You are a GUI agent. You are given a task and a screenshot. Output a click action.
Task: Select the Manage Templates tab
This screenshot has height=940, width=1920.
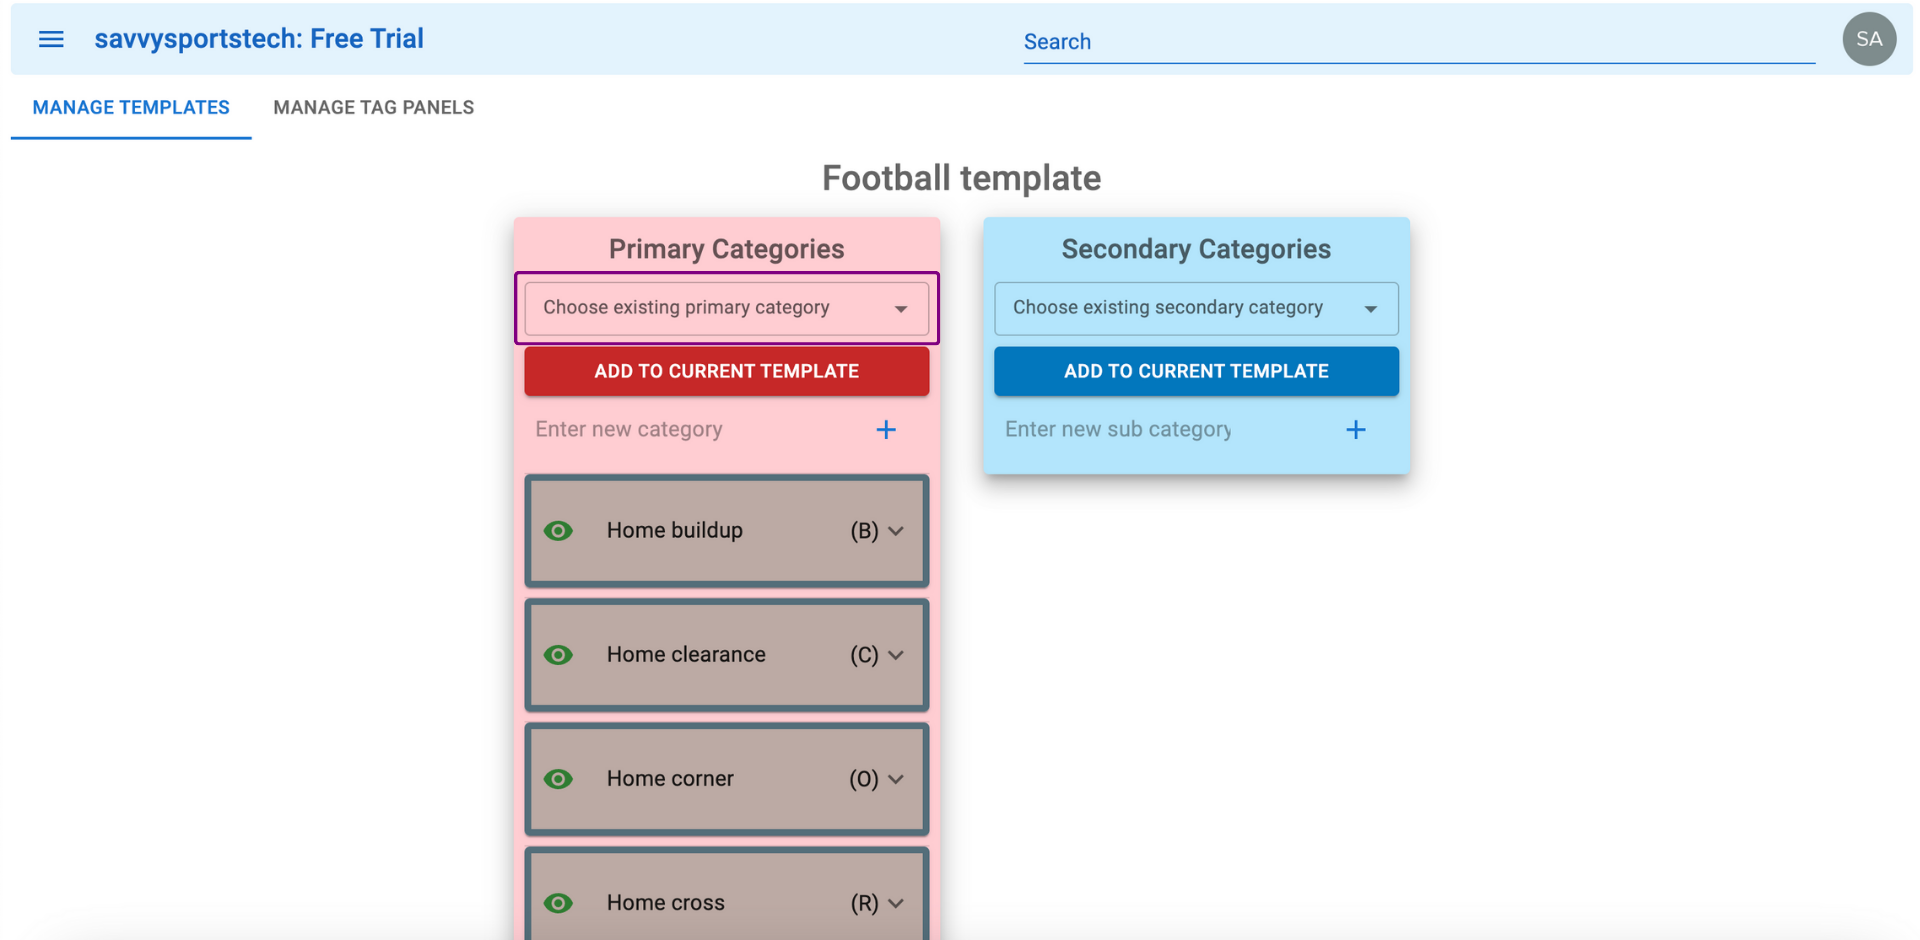(x=131, y=107)
